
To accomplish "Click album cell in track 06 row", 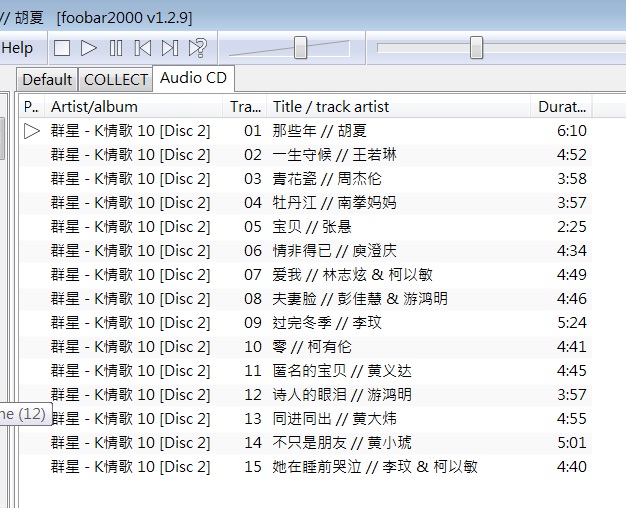I will (x=131, y=250).
